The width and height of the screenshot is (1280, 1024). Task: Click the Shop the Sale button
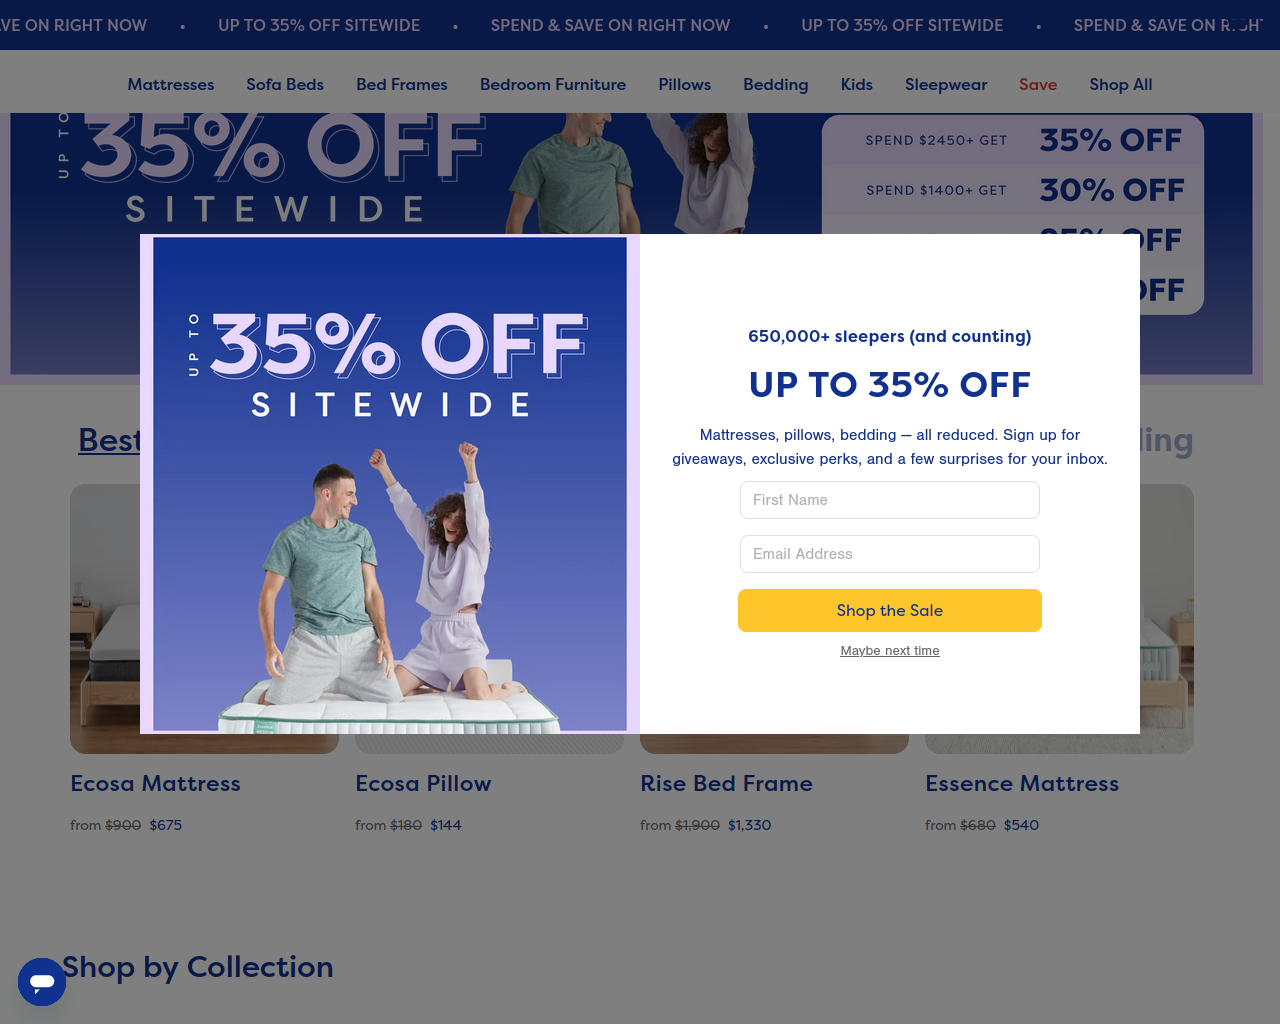click(890, 610)
